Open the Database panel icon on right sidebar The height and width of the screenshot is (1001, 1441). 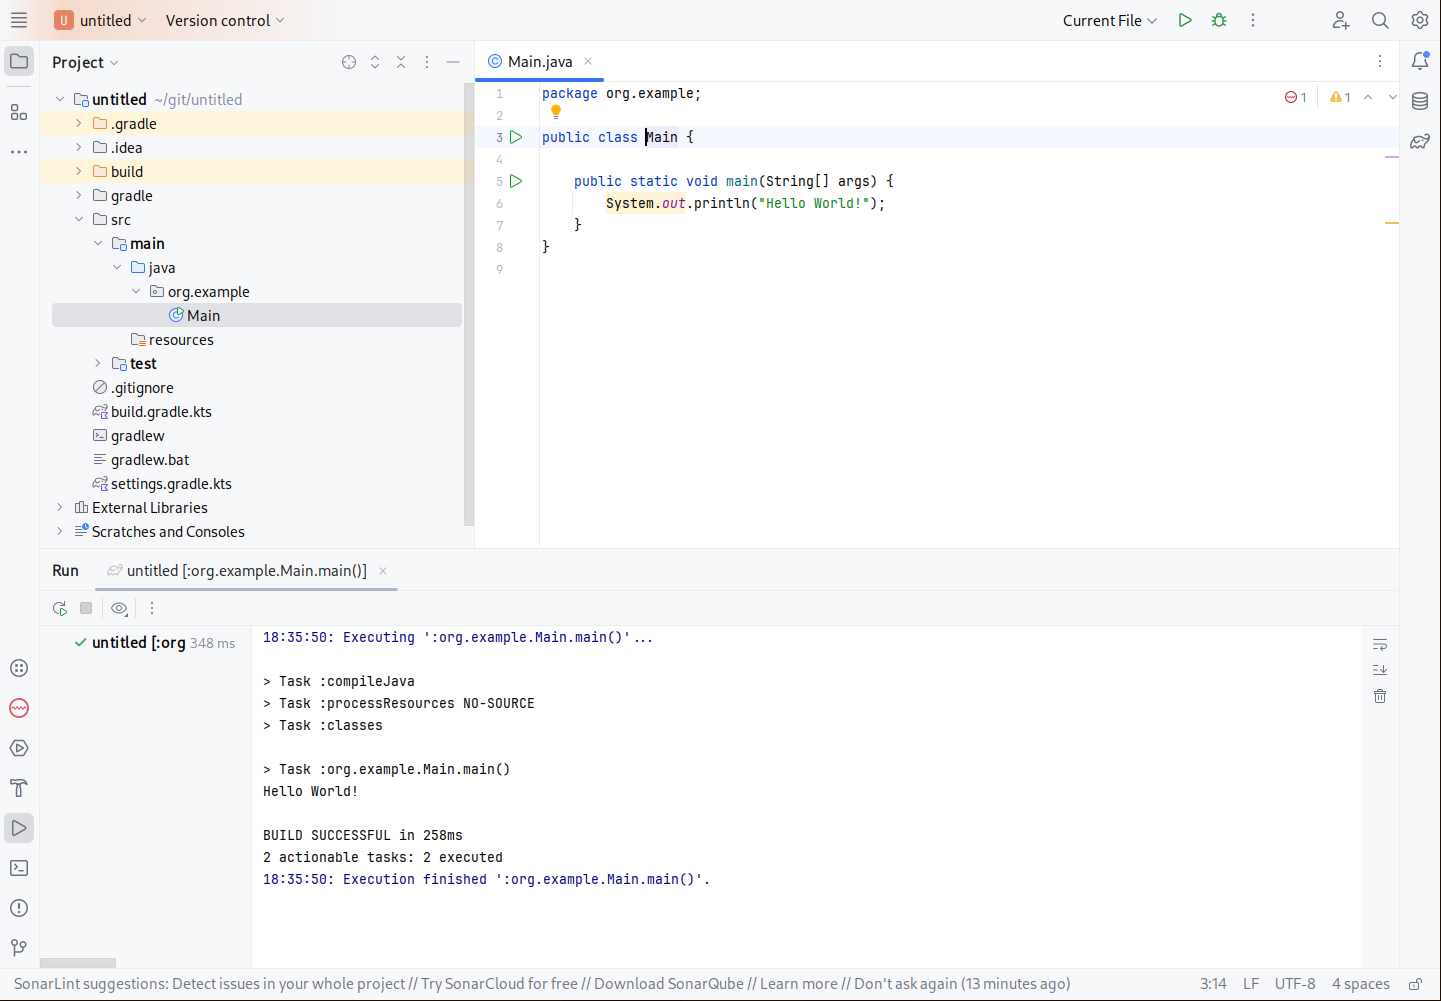click(1420, 100)
